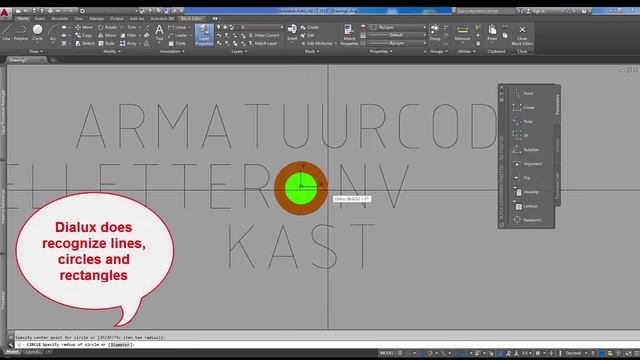The image size is (640, 360).
Task: Open the ByLayer color dropdown
Action: [397, 27]
